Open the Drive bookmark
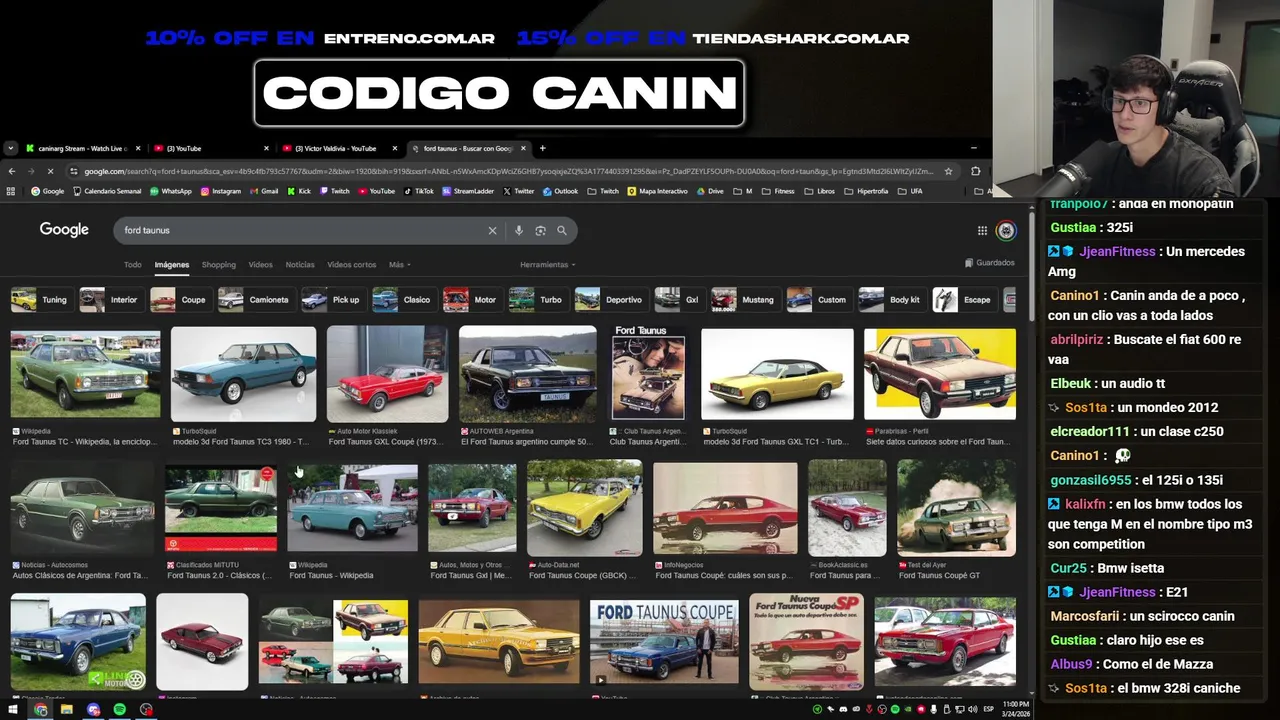This screenshot has width=1280, height=720. (x=709, y=191)
